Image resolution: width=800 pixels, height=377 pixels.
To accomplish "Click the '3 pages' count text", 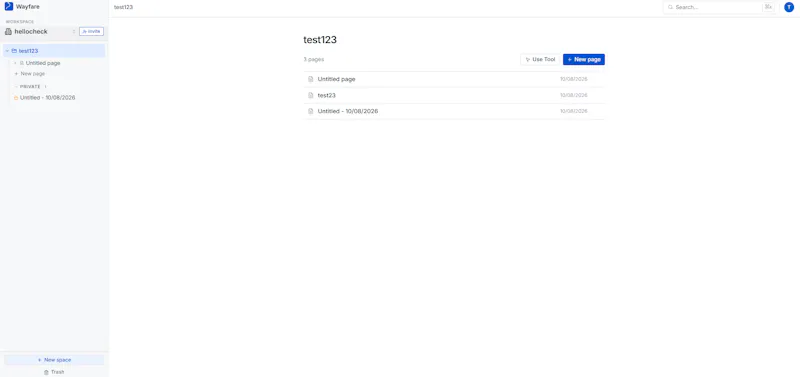I will [314, 60].
